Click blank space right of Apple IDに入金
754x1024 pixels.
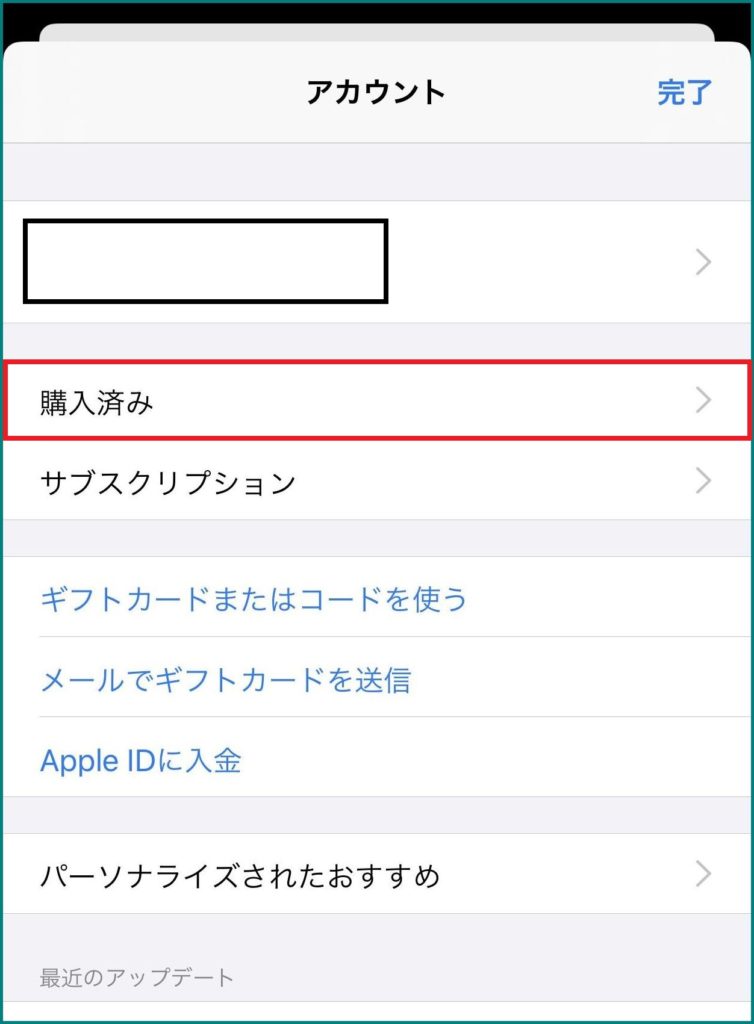pyautogui.click(x=496, y=758)
